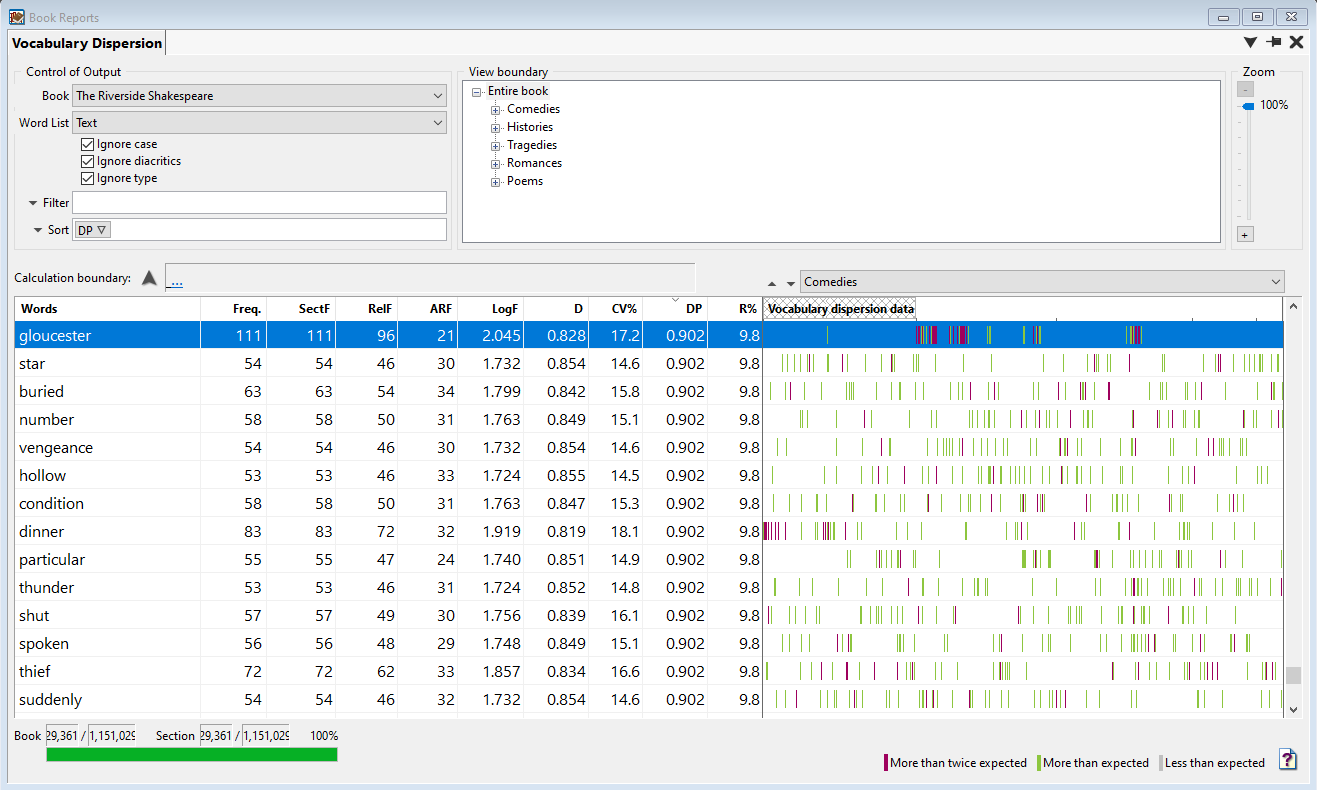Disable the Ignore type option
Viewport: 1317px width, 790px height.
tap(88, 178)
